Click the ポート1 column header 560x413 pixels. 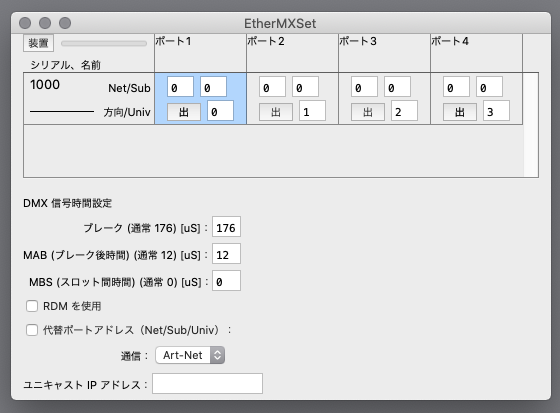(200, 53)
